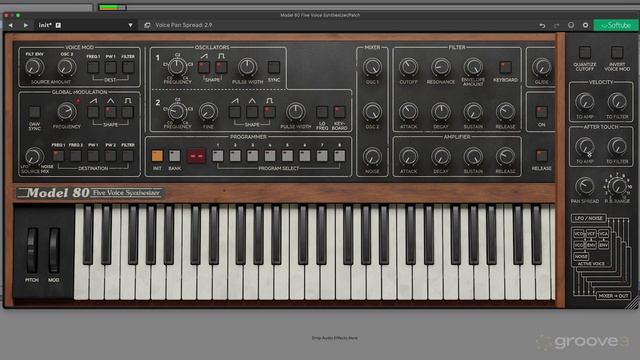
Task: Go to next preset arrow
Action: point(26,25)
